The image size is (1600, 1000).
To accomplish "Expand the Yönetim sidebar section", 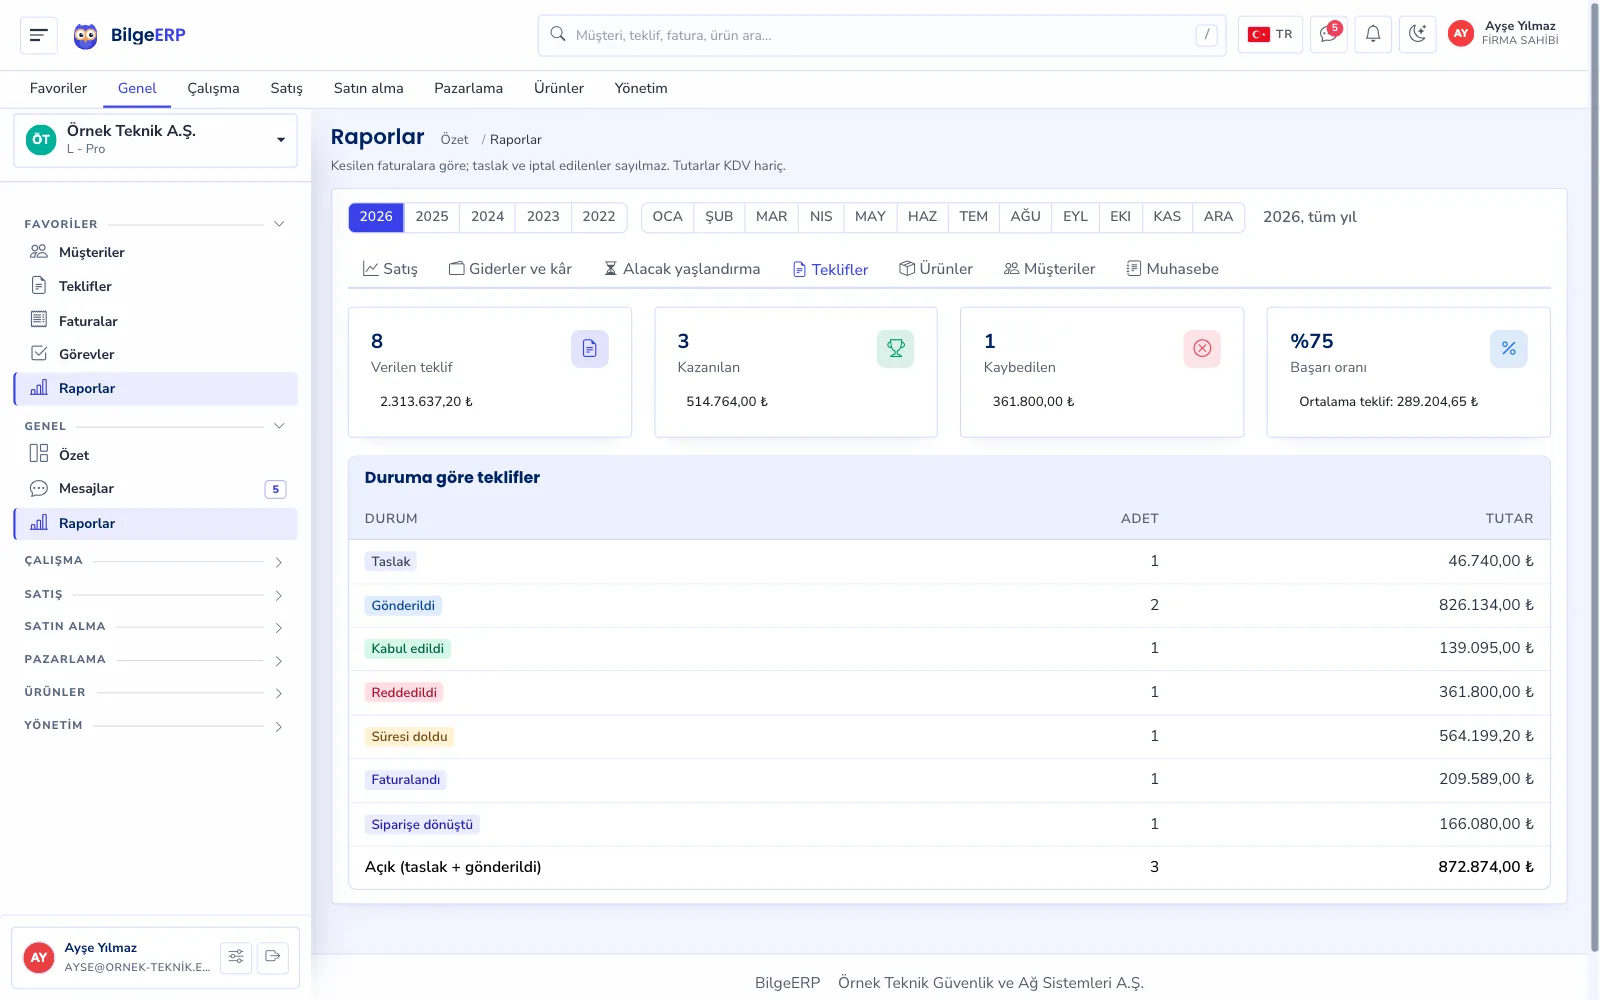I will pyautogui.click(x=156, y=725).
